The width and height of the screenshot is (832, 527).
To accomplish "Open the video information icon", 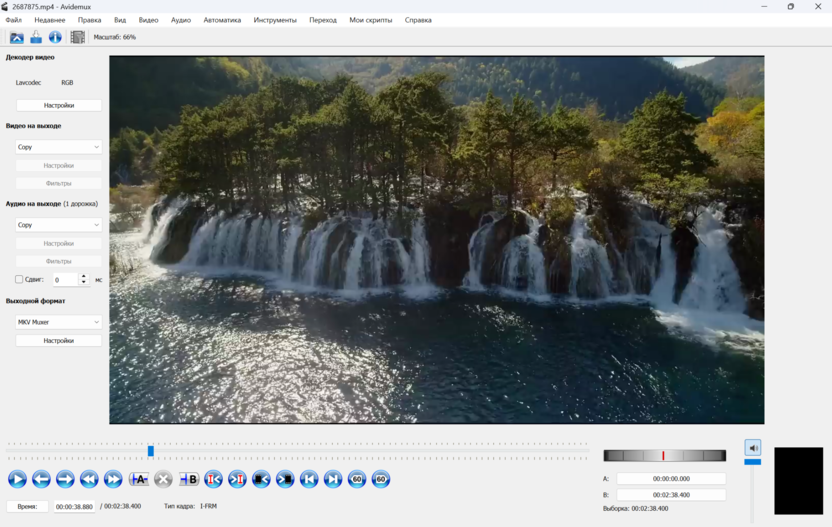I will tap(55, 37).
